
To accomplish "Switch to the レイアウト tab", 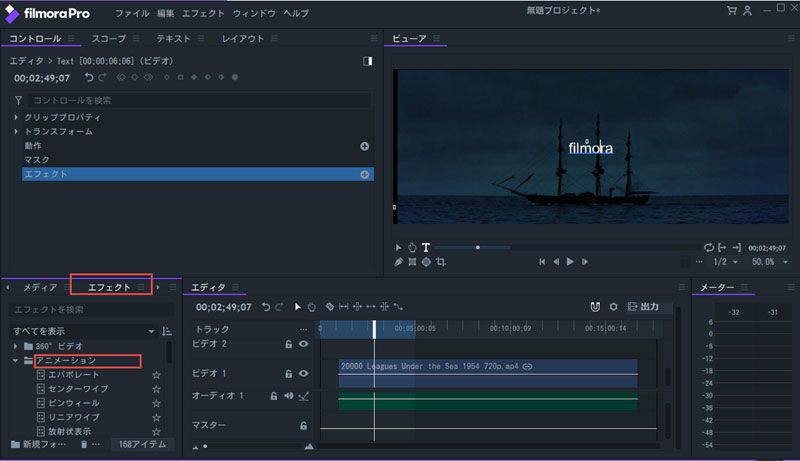I will [x=243, y=39].
